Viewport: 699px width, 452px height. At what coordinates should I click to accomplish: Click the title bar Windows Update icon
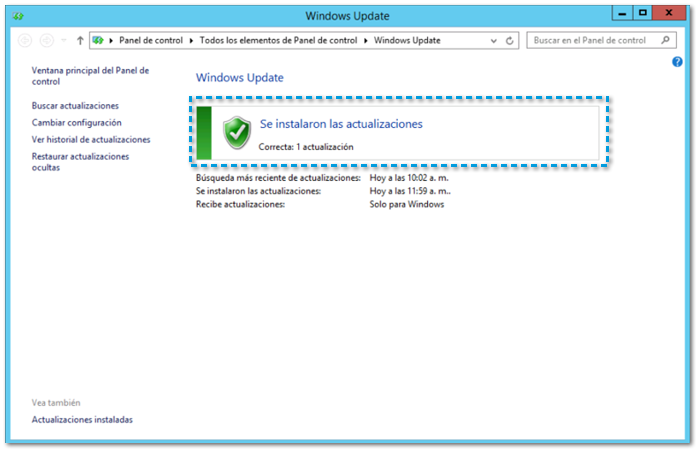click(18, 16)
